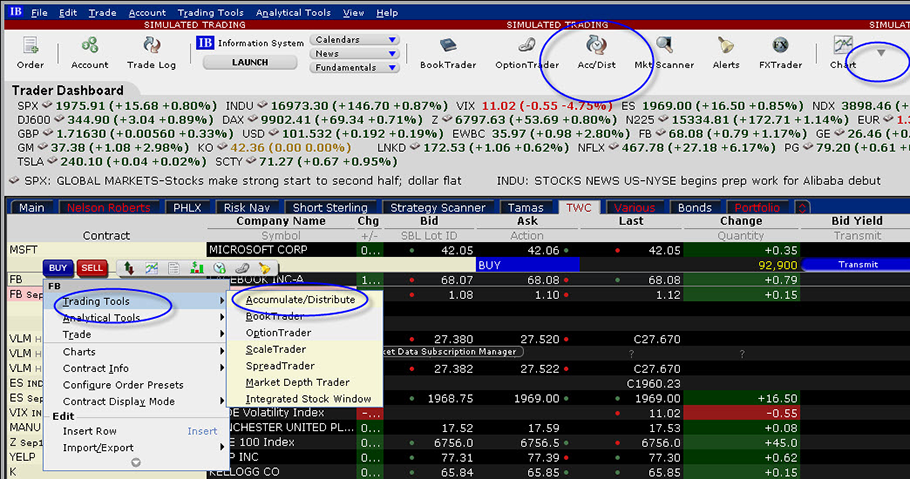Click the LAUNCH button

click(250, 62)
